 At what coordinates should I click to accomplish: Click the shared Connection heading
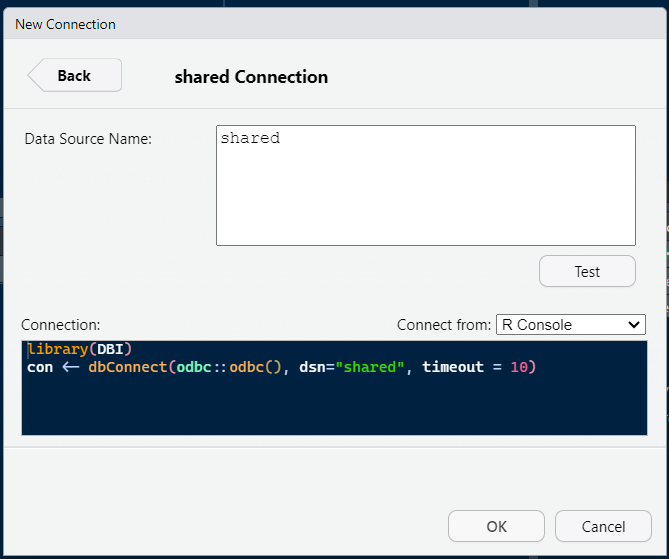pos(251,77)
